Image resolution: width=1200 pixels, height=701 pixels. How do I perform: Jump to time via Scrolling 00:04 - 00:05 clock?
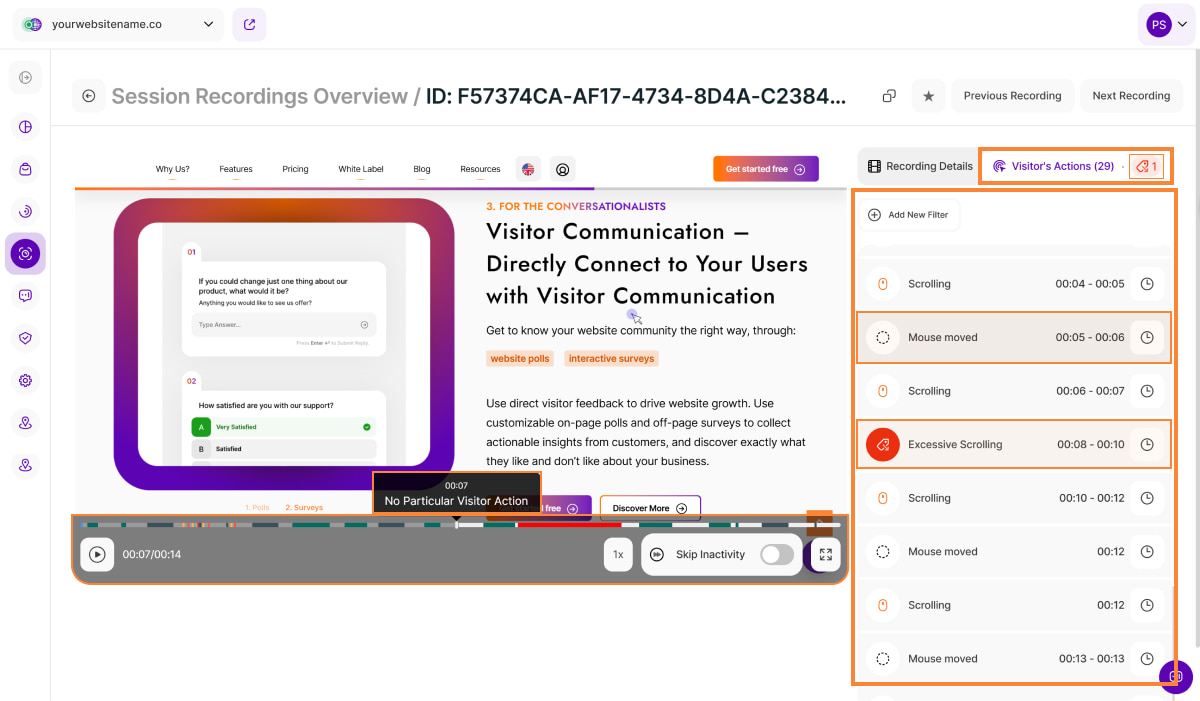coord(1147,284)
